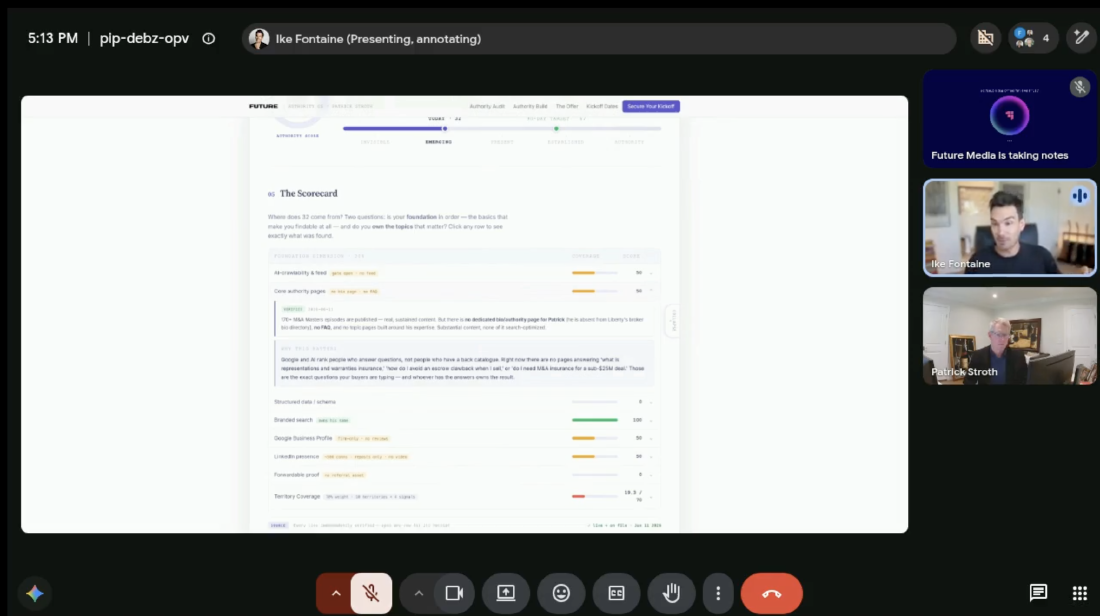Open video settings arrow beside camera
Screen dimensions: 1100x616
418,594
